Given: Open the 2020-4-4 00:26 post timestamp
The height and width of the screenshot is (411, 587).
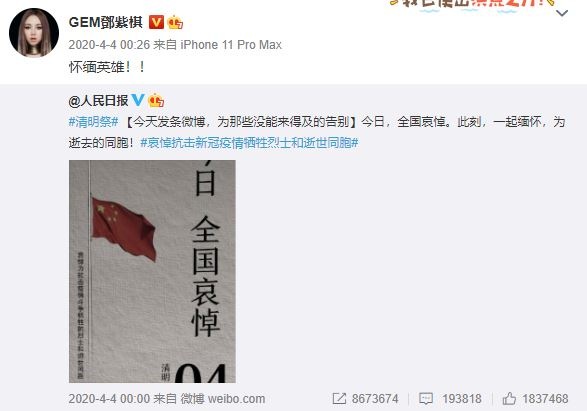Looking at the screenshot, I should tap(109, 45).
